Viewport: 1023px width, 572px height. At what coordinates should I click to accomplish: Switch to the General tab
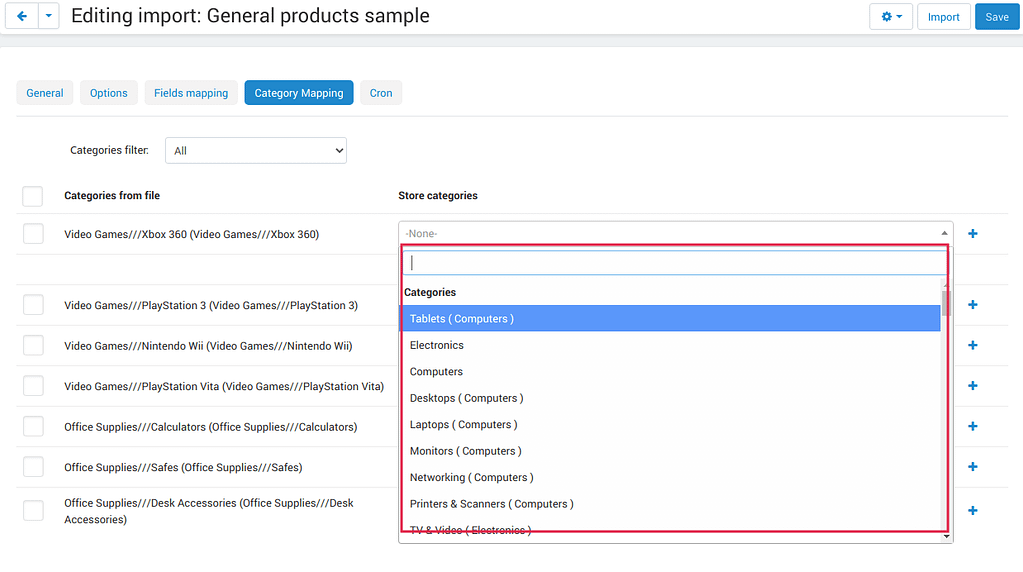pos(45,93)
